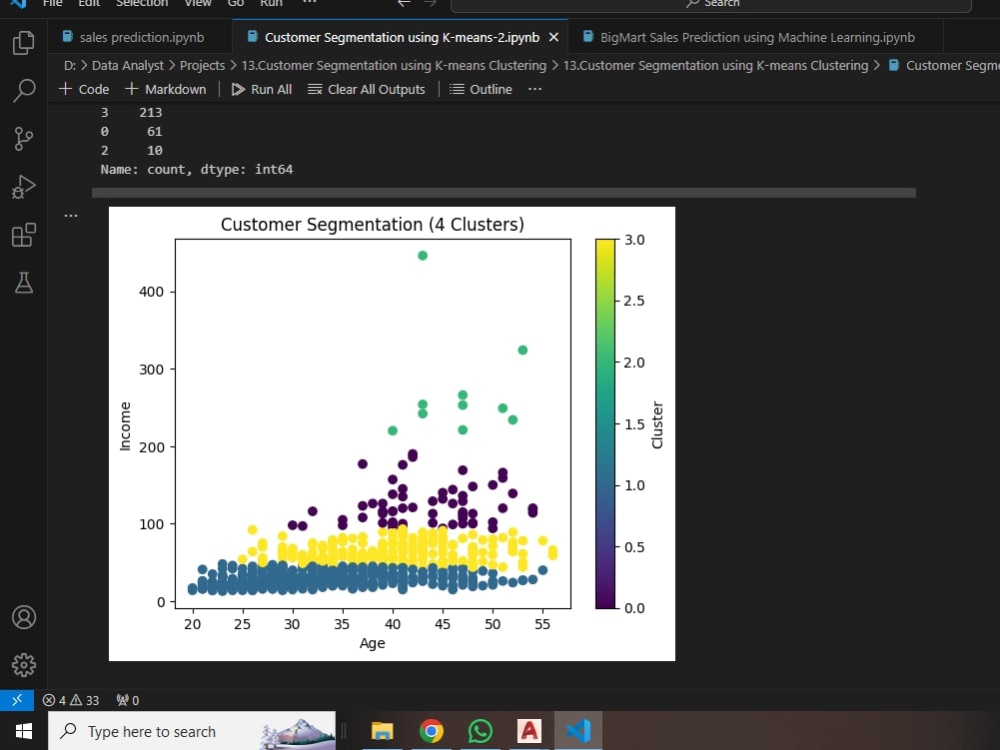This screenshot has height=750, width=1000.
Task: Open the Source Control view
Action: tap(24, 138)
